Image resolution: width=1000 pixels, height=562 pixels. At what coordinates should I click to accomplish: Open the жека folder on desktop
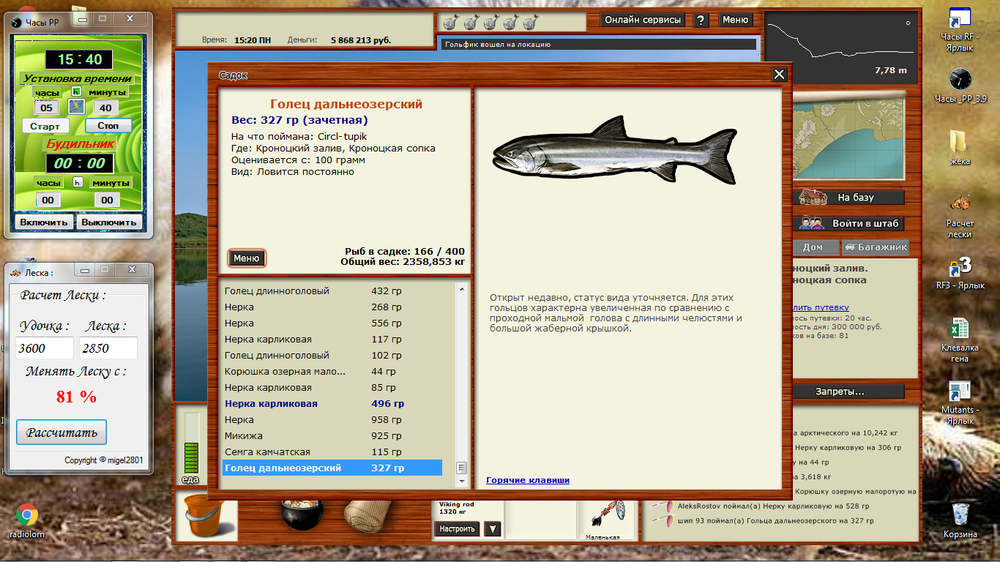pyautogui.click(x=959, y=147)
